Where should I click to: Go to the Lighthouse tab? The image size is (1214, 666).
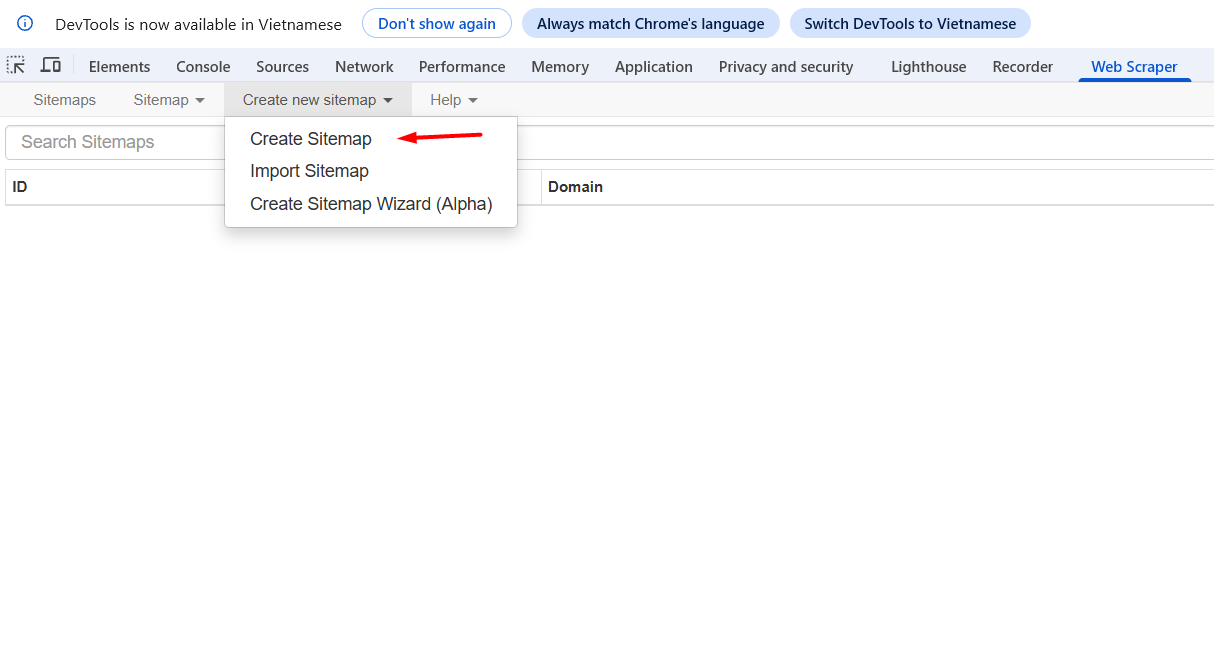928,67
